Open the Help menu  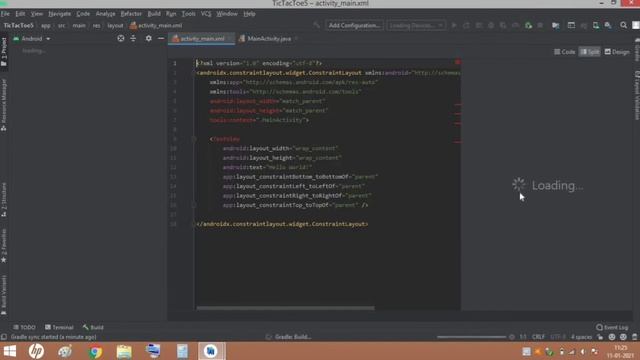249,13
